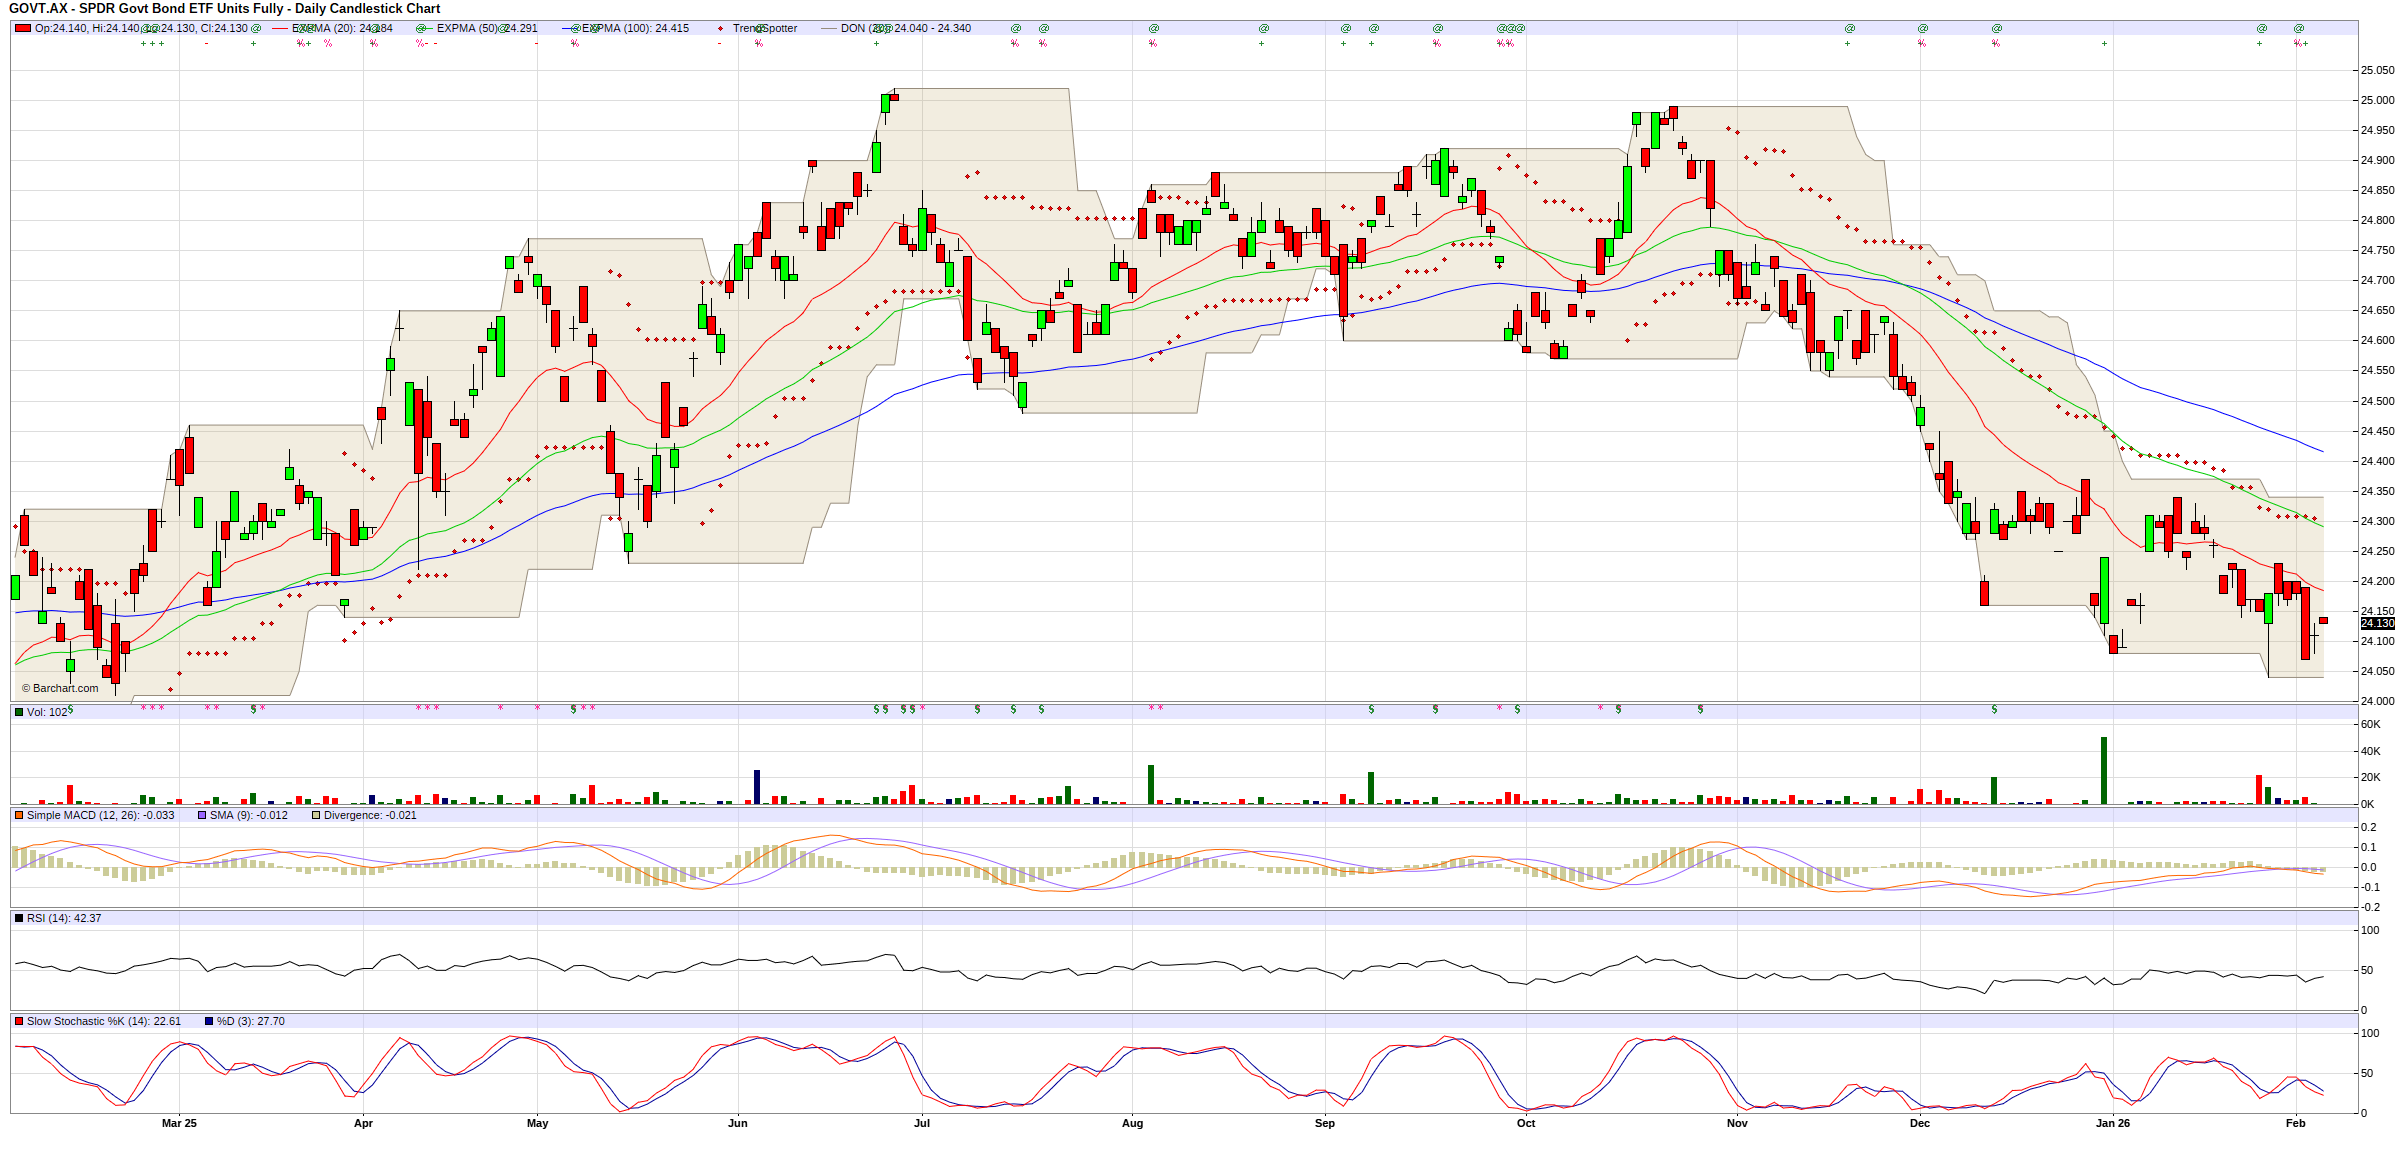
Task: Click the tallest green volume bar in January
Action: coord(2104,770)
